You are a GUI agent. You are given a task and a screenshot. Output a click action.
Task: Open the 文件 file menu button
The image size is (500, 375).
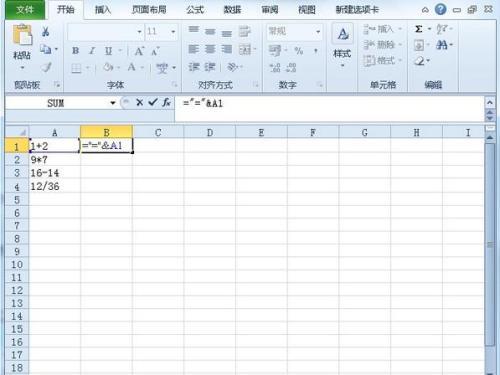(25, 10)
